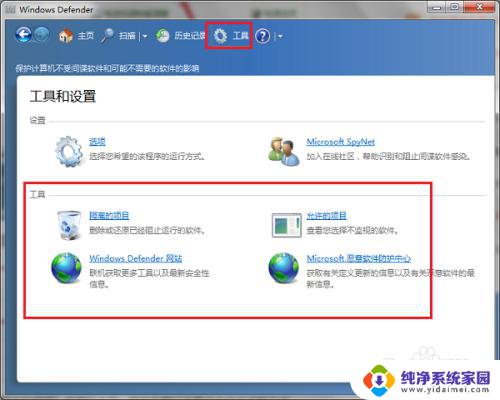
Task: Click the description 查看您选择不监视的软件
Action: pos(352,230)
